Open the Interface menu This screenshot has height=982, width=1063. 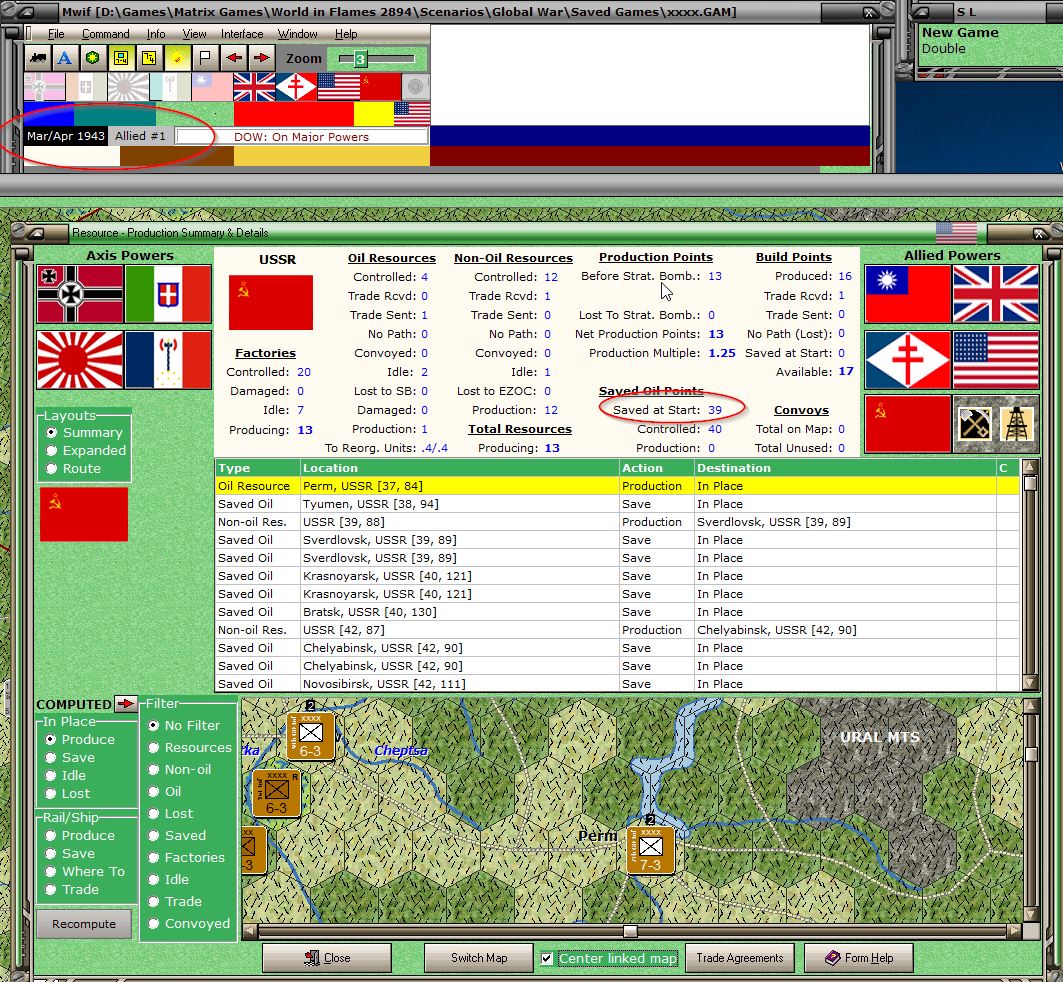(x=242, y=34)
